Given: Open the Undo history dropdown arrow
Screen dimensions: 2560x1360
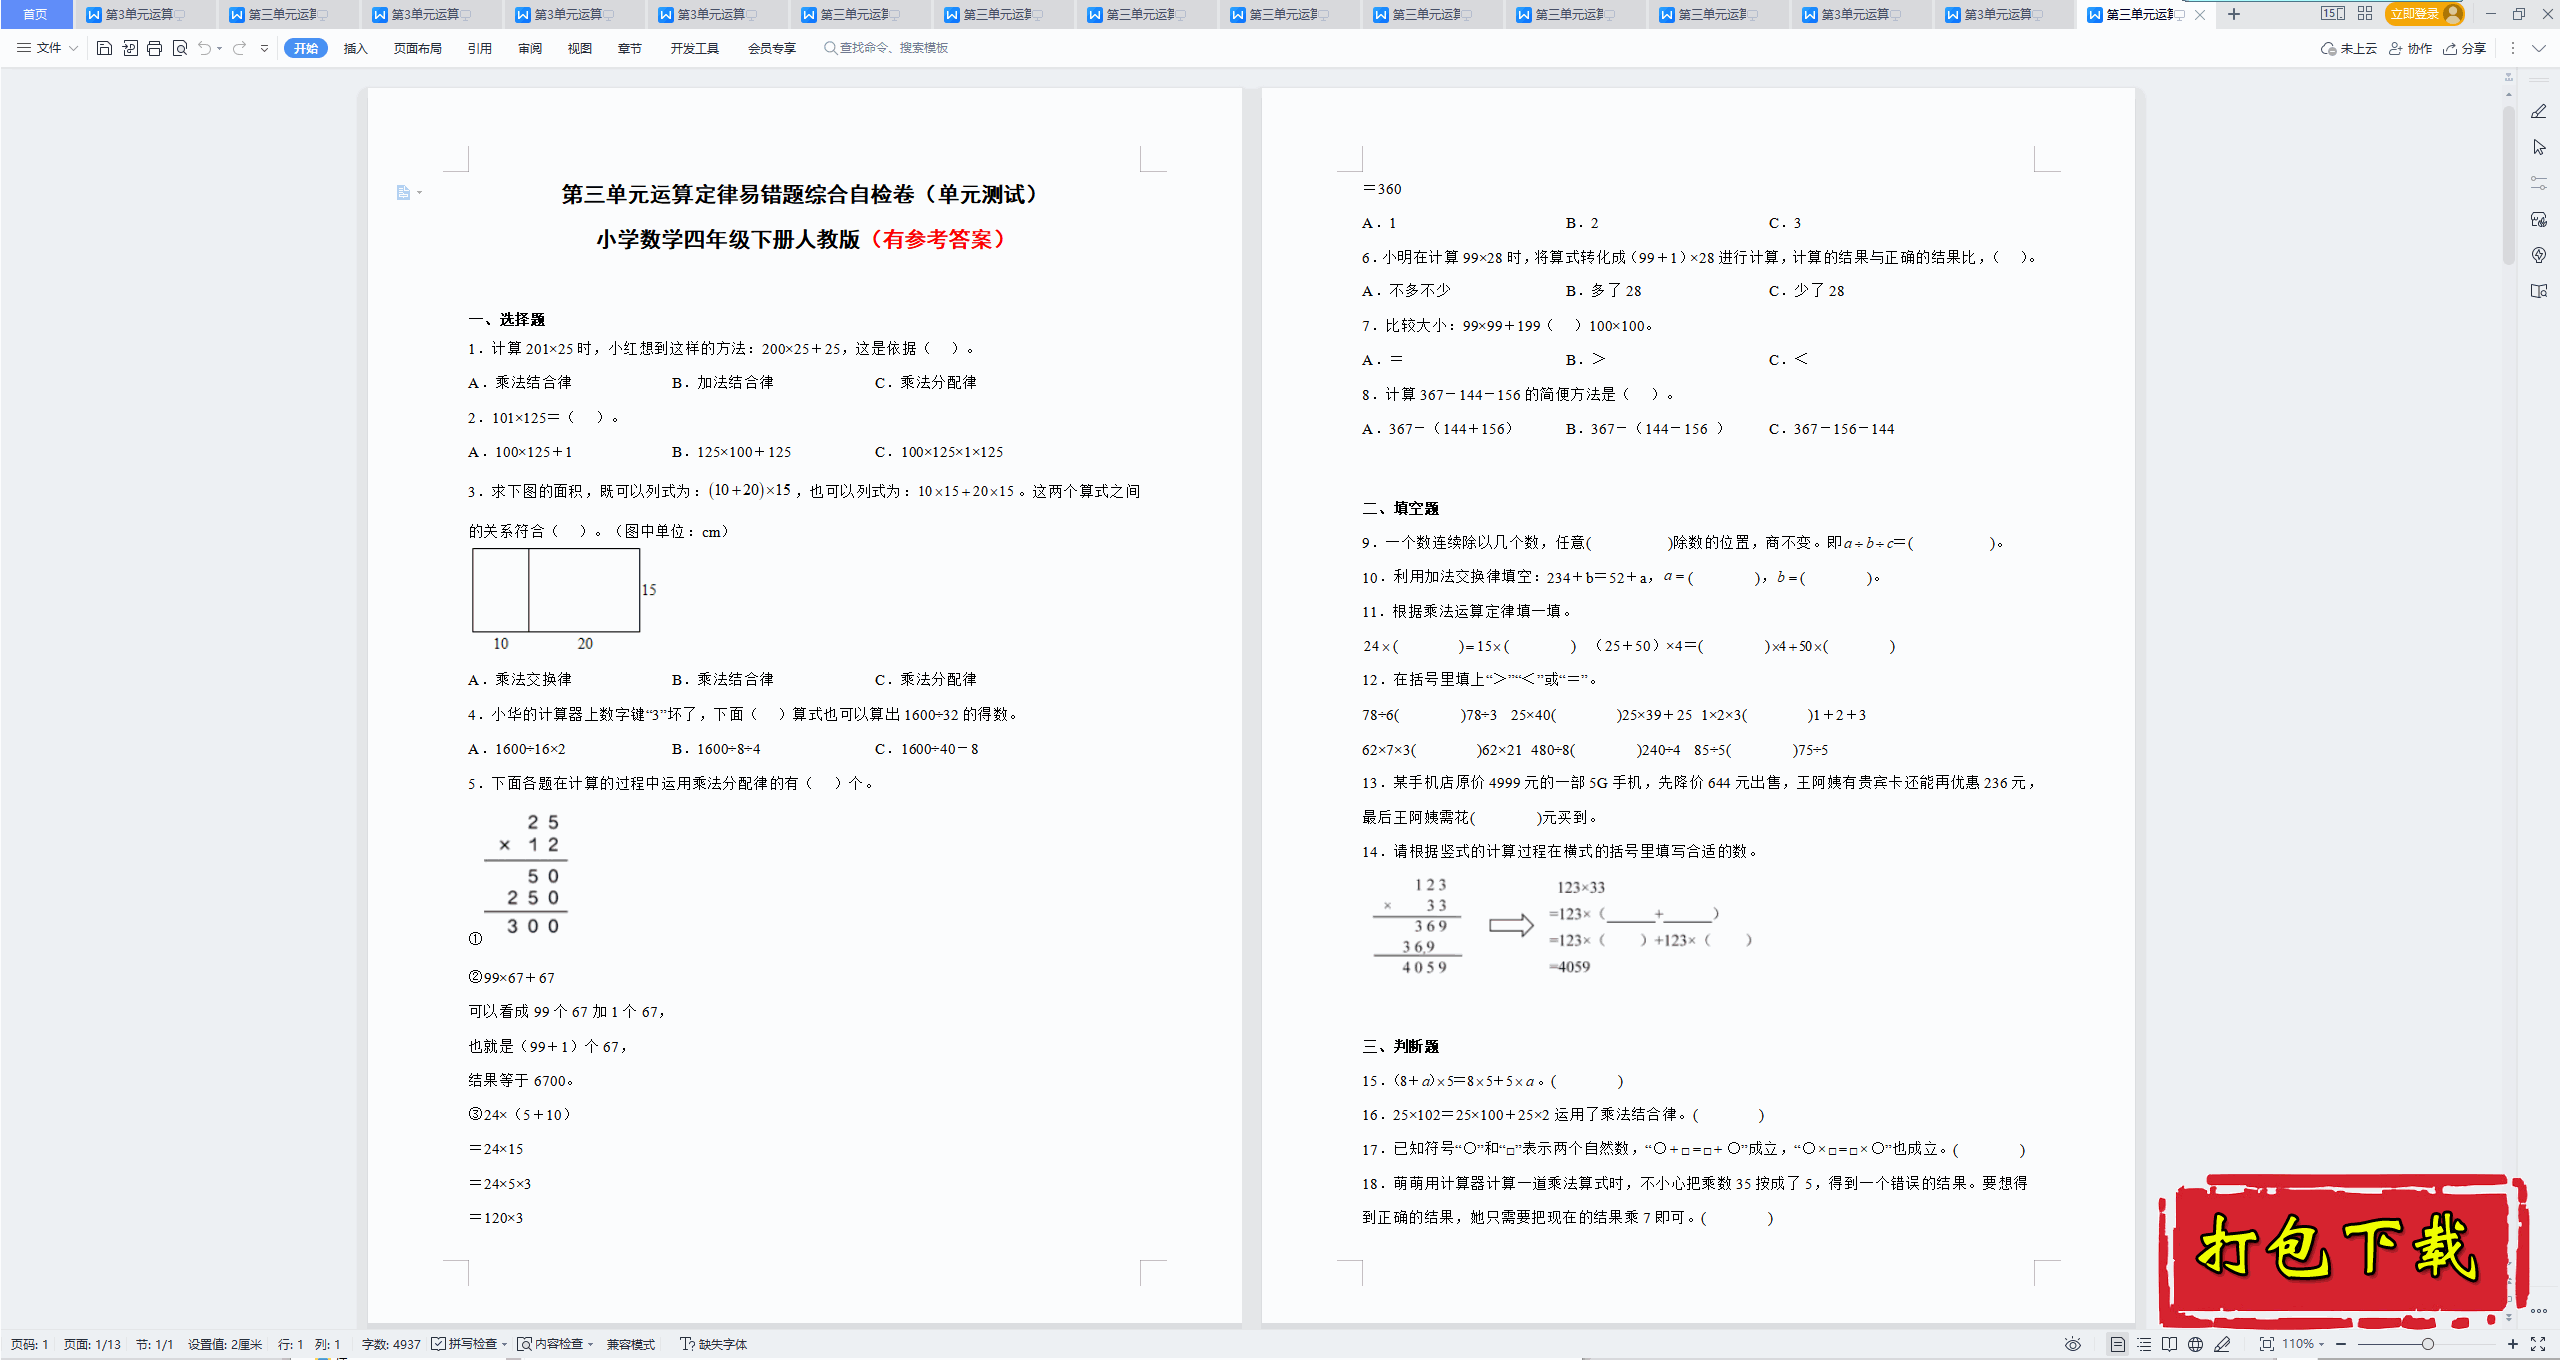Looking at the screenshot, I should 220,48.
